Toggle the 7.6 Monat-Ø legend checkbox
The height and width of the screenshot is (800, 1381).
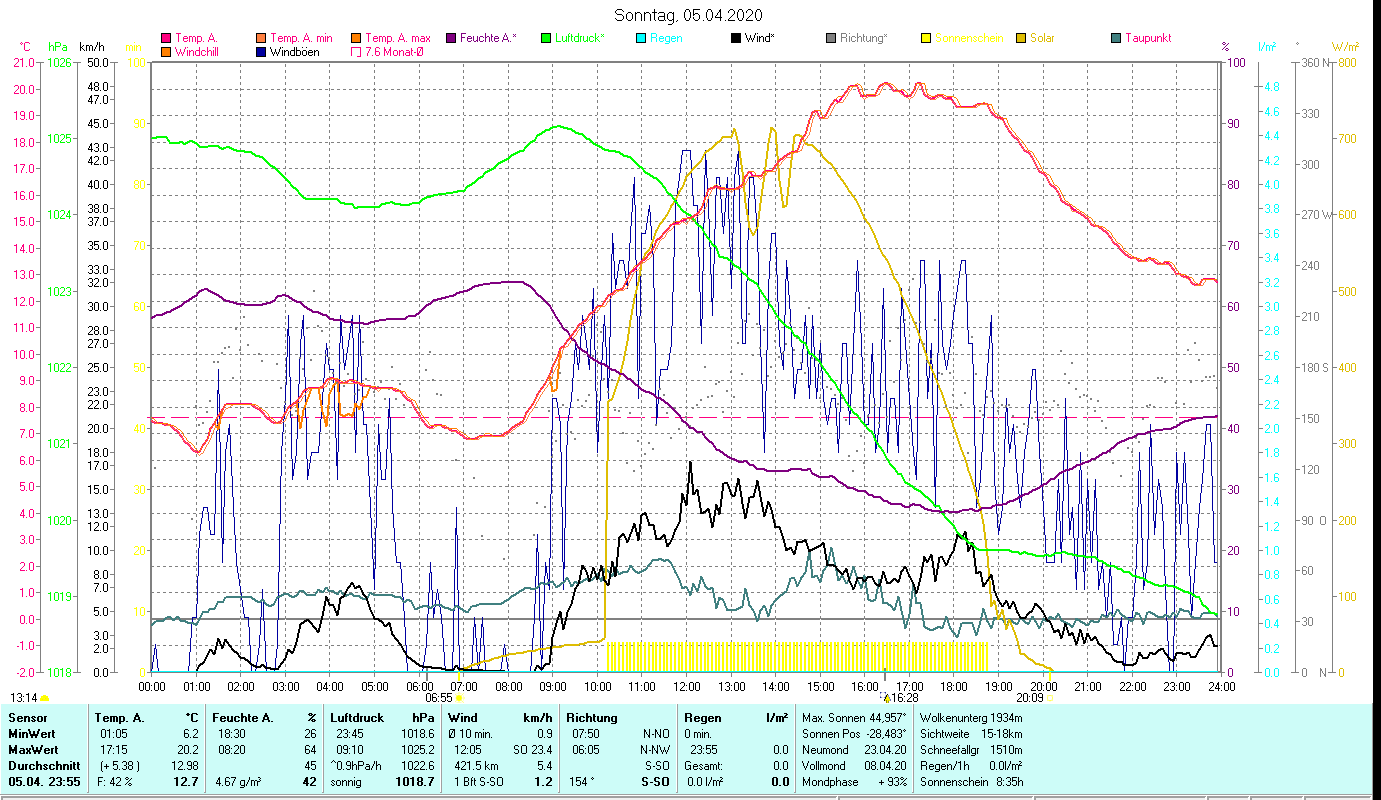pos(356,52)
